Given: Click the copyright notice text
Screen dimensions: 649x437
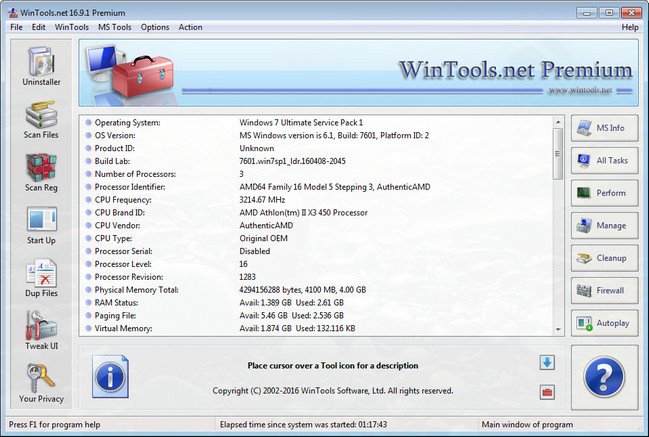Looking at the screenshot, I should 333,391.
